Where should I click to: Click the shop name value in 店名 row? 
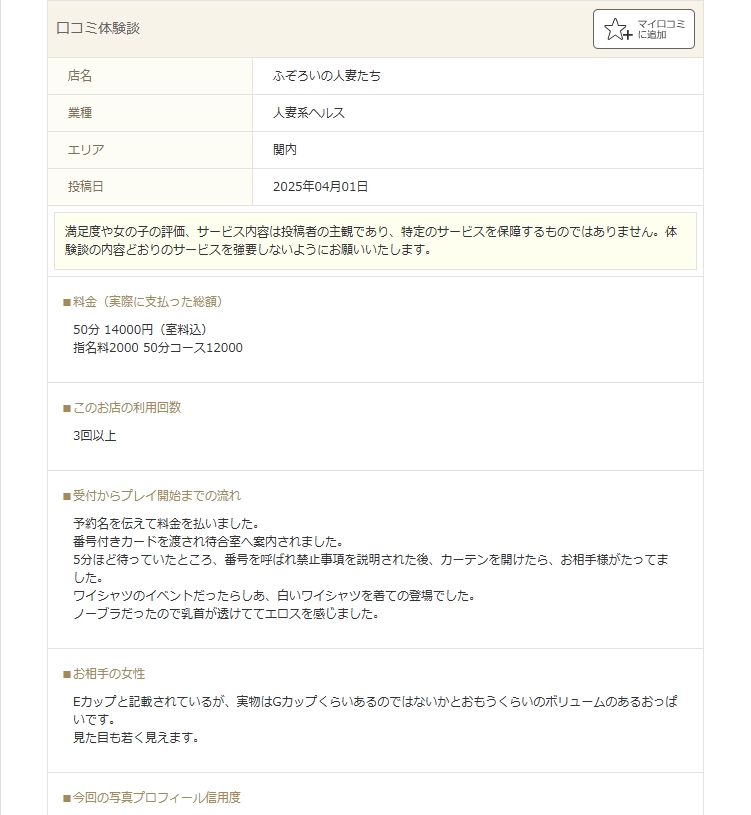[x=326, y=76]
